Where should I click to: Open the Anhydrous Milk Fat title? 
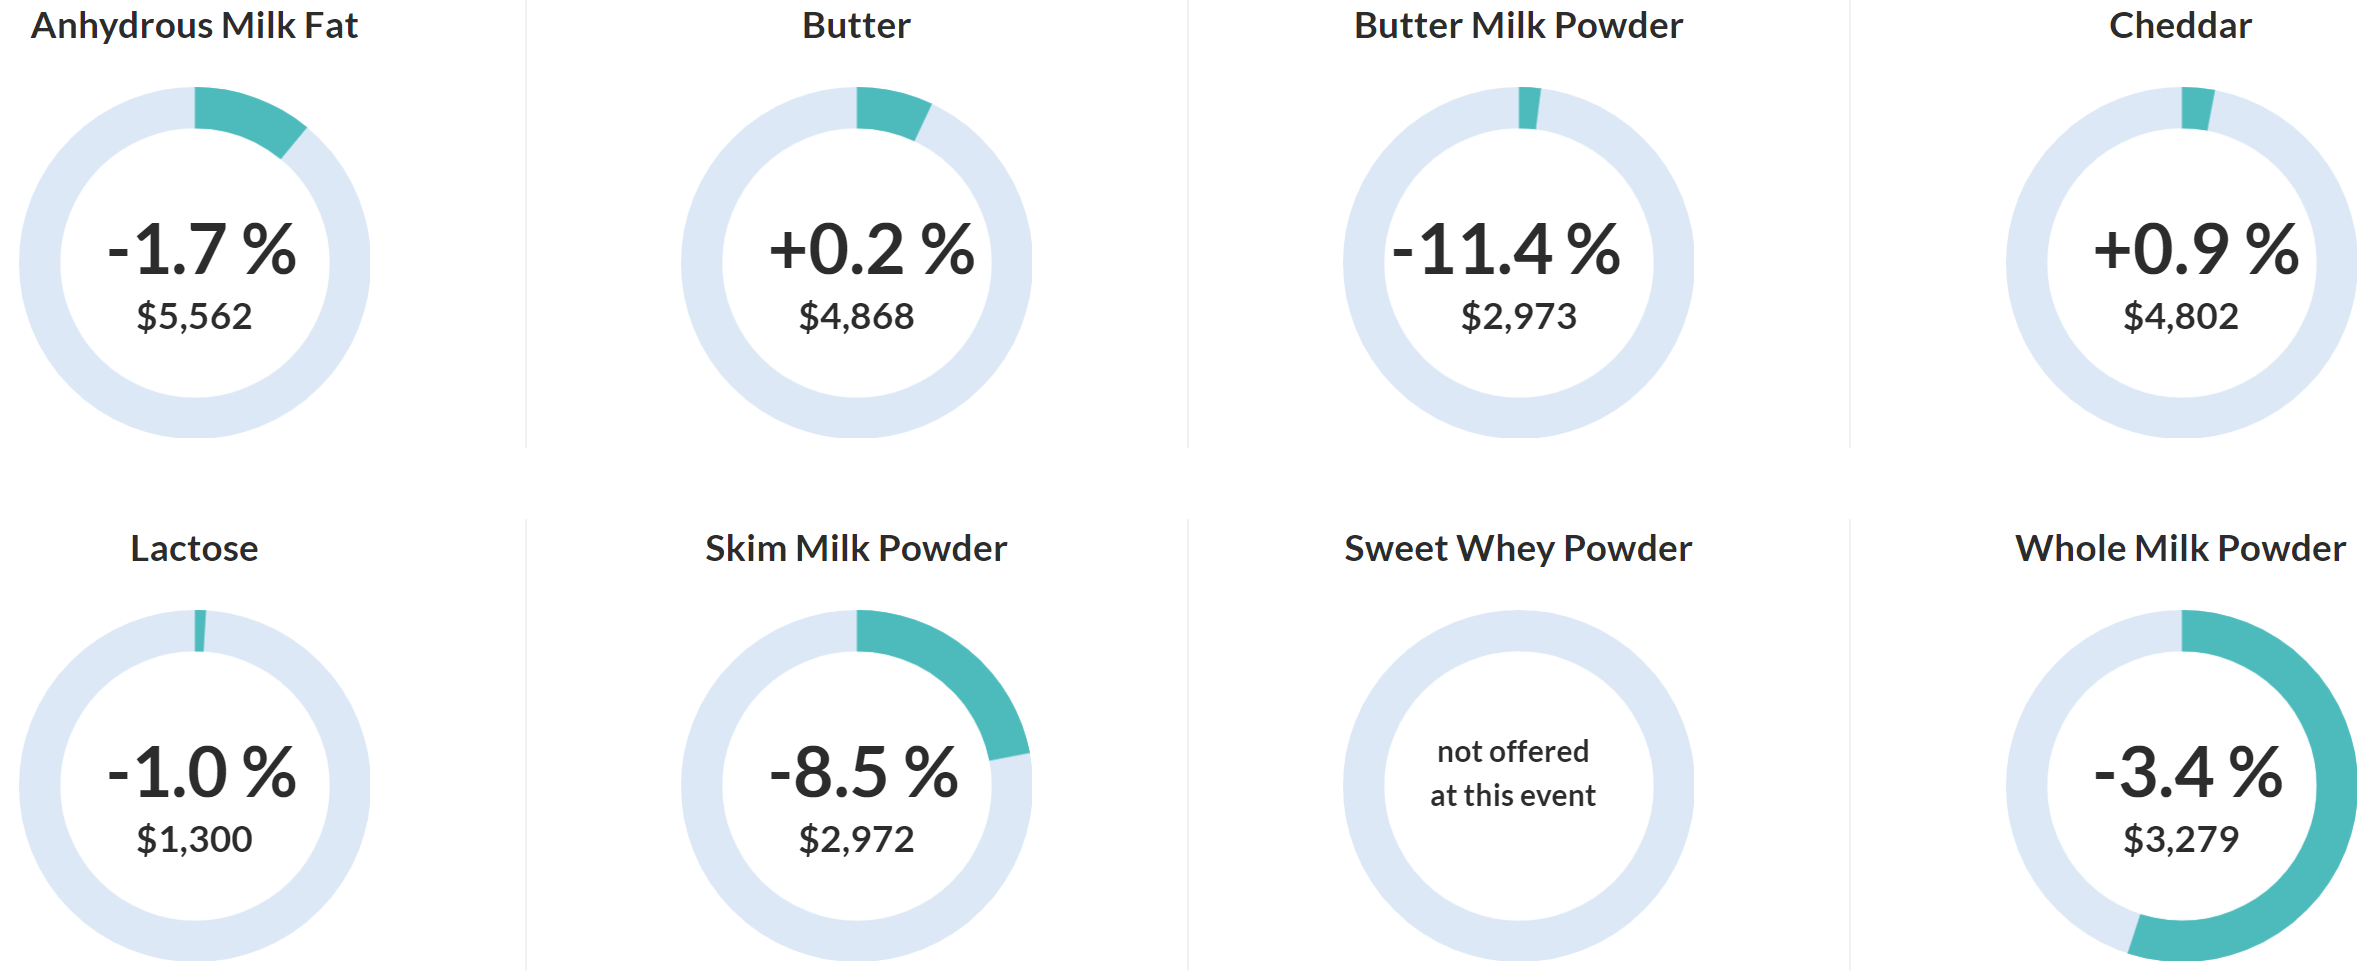(x=194, y=26)
